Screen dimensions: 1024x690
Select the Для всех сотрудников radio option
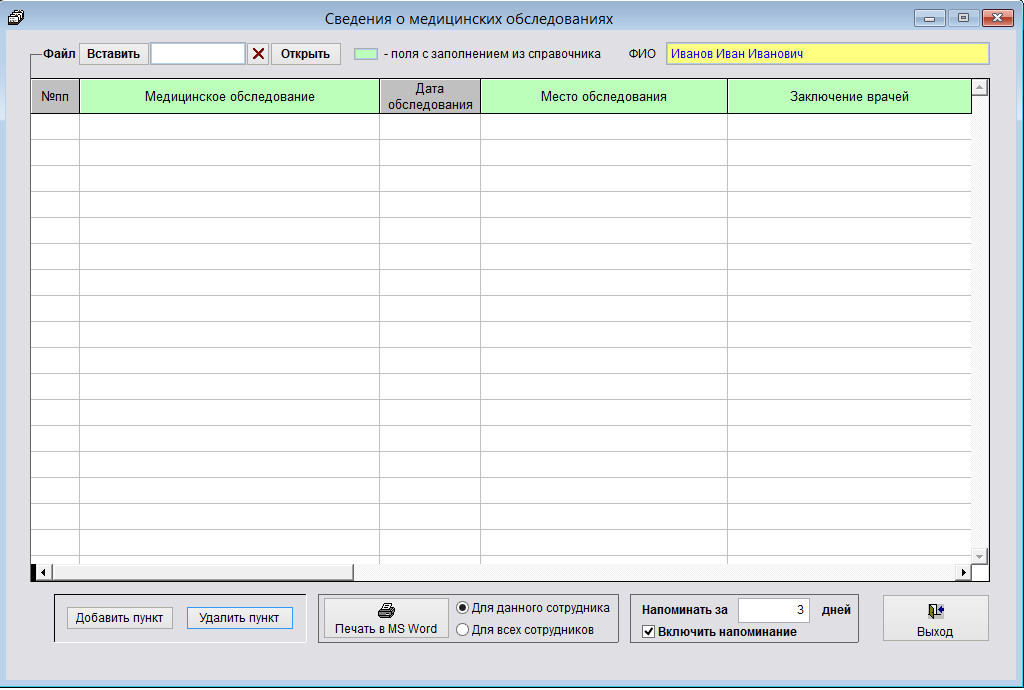[x=462, y=630]
